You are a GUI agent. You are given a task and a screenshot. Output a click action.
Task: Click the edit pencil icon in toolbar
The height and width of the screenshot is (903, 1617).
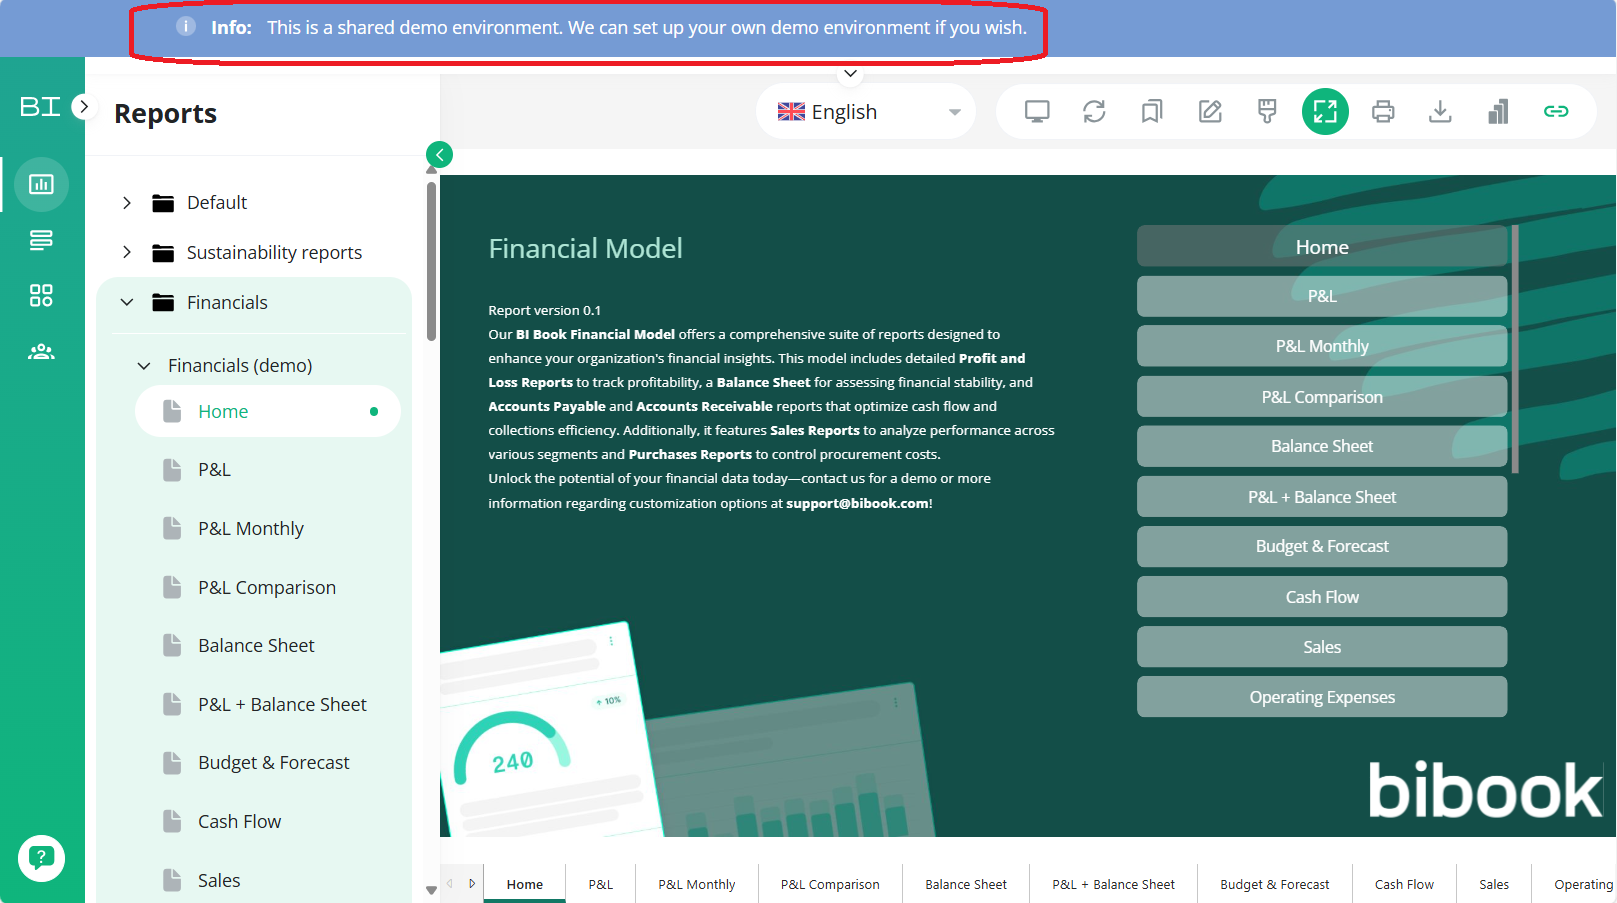point(1210,111)
